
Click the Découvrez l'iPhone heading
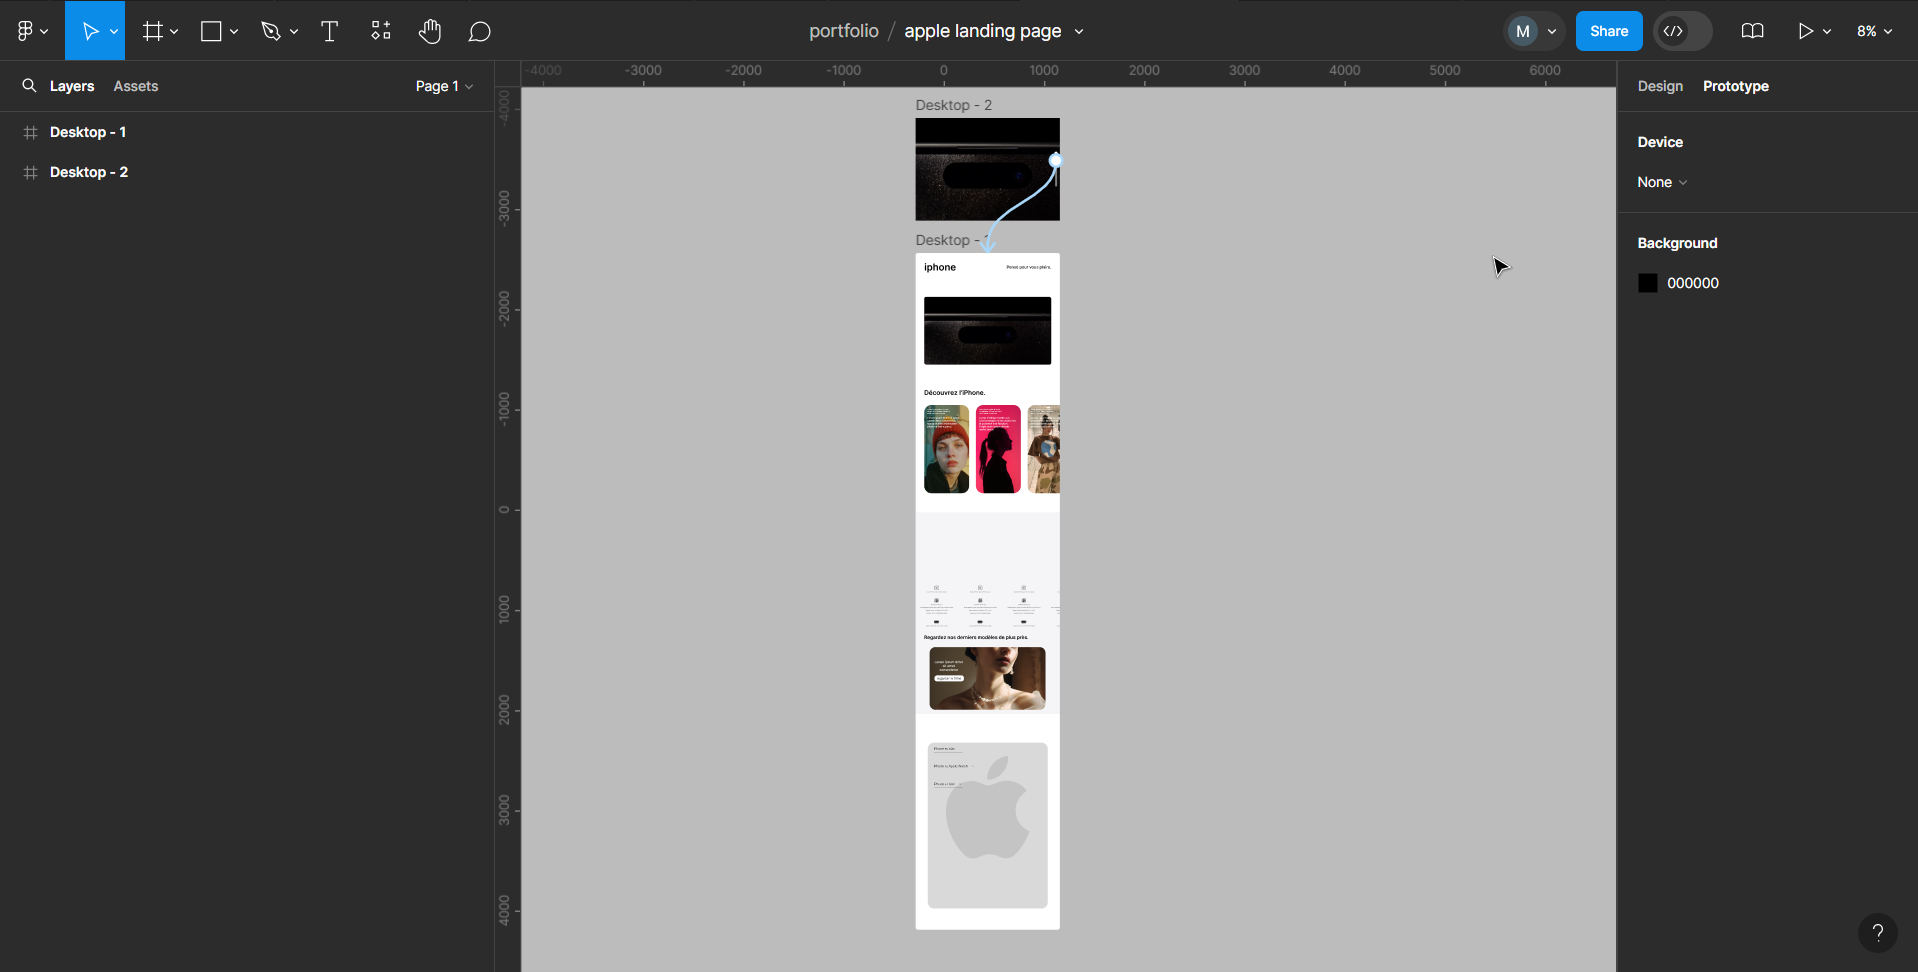pos(954,392)
